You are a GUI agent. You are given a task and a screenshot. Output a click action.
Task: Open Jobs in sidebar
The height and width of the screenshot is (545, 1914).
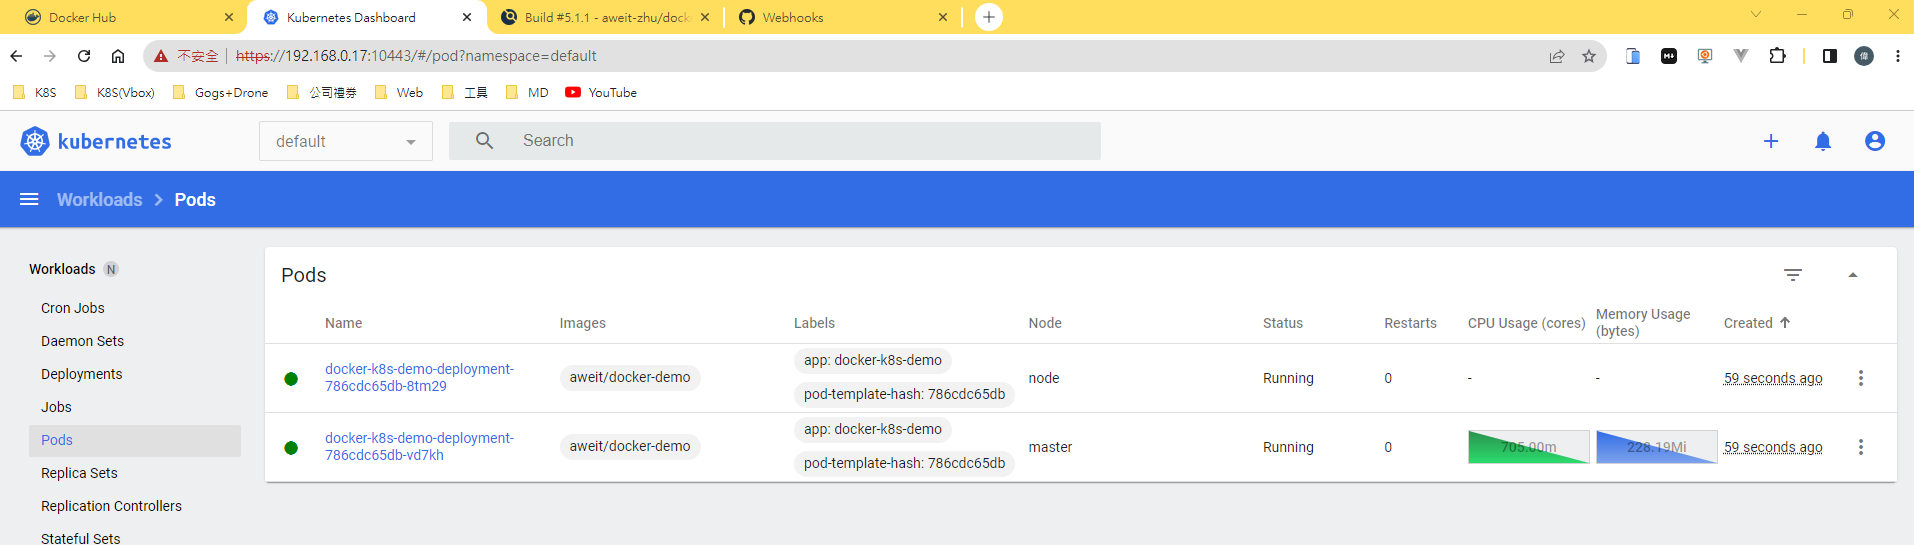coord(56,407)
